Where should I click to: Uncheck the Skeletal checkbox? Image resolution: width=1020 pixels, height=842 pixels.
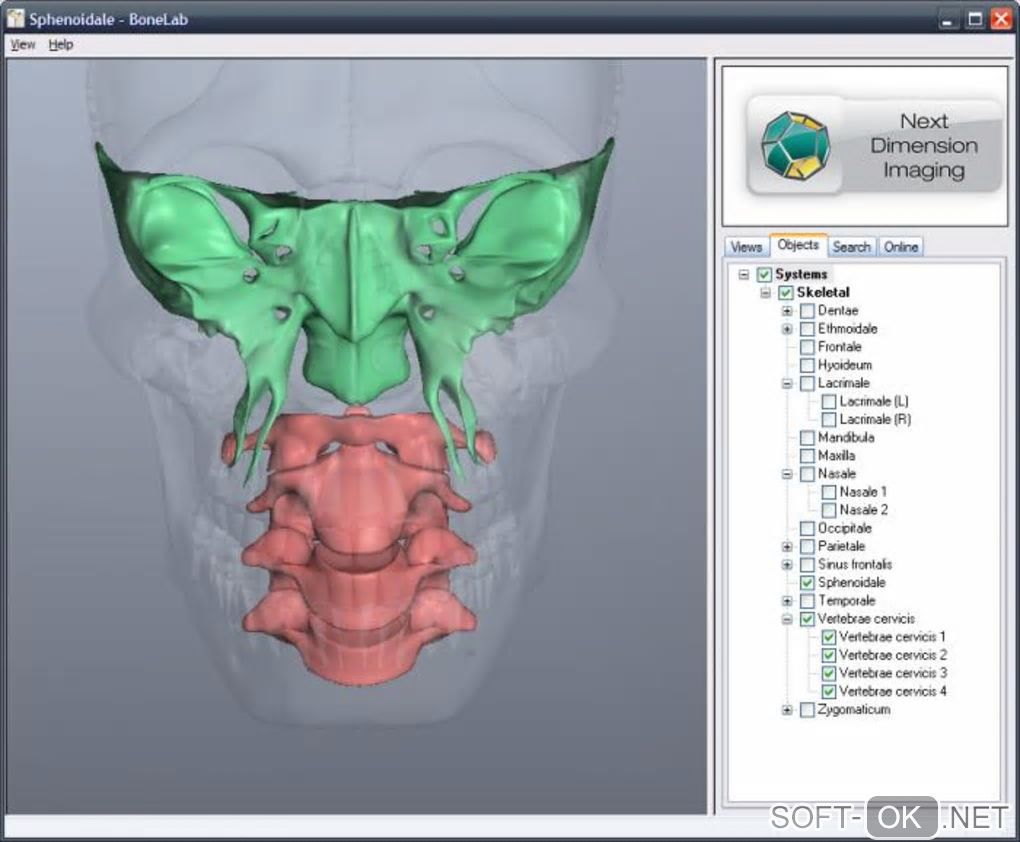click(x=785, y=293)
